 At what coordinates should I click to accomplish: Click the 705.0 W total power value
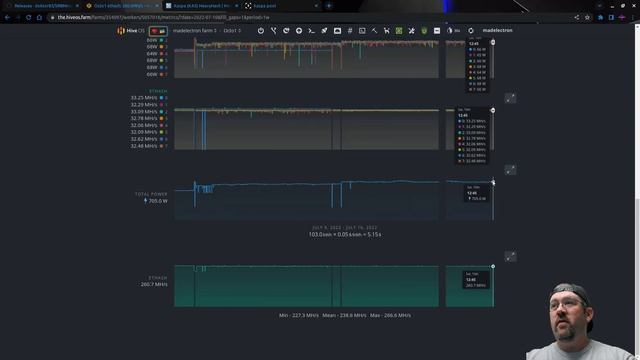(x=155, y=201)
